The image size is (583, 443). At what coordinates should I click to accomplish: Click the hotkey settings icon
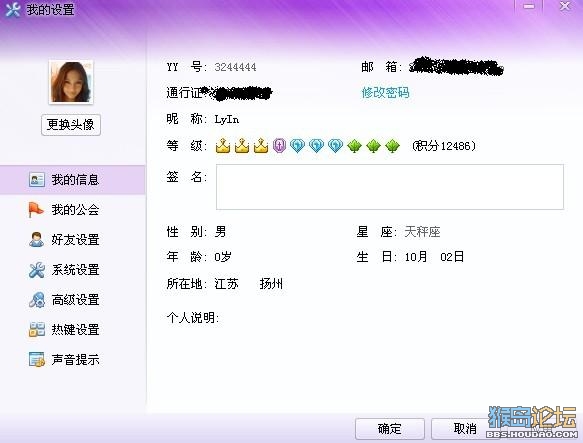(37, 330)
